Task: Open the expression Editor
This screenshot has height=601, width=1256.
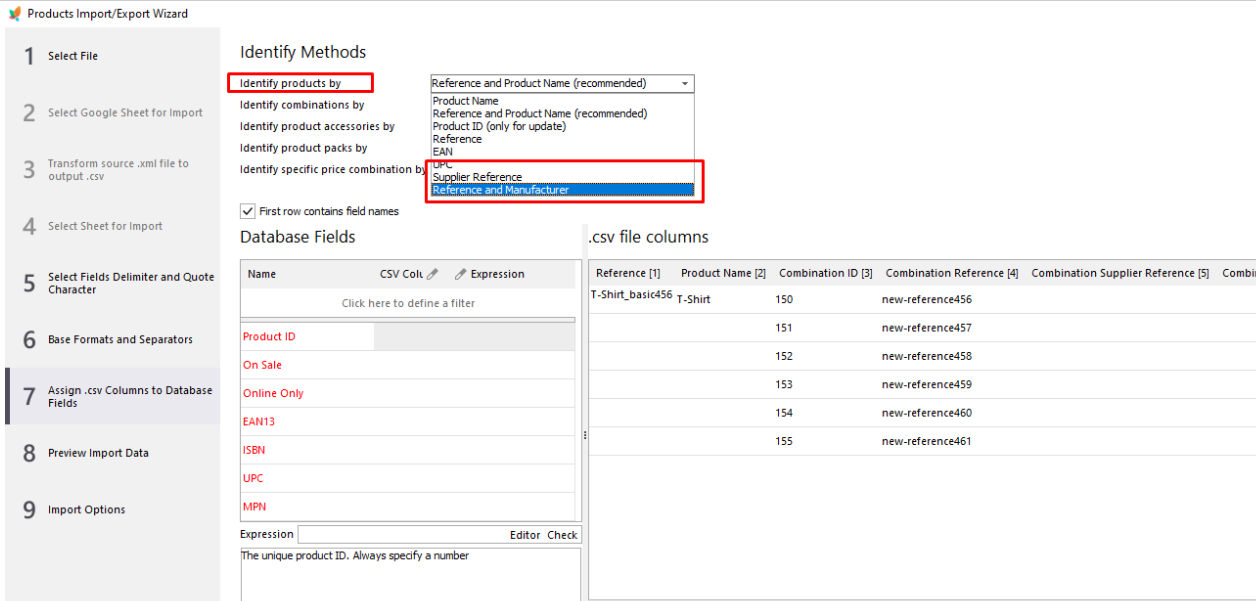Action: [525, 535]
